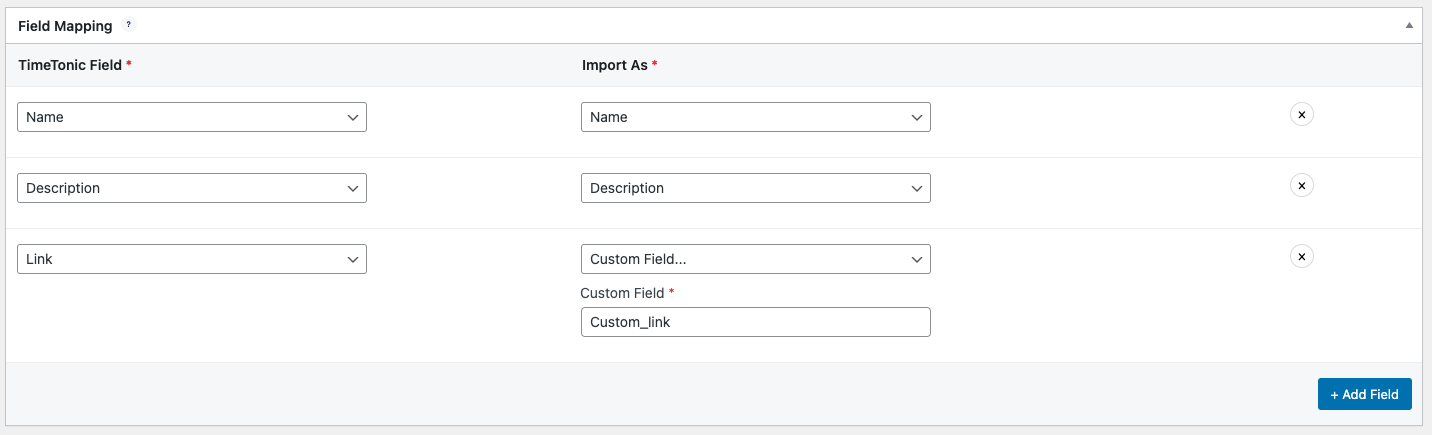Collapse the Field Mapping panel arrow
This screenshot has height=435, width=1432.
[1409, 26]
